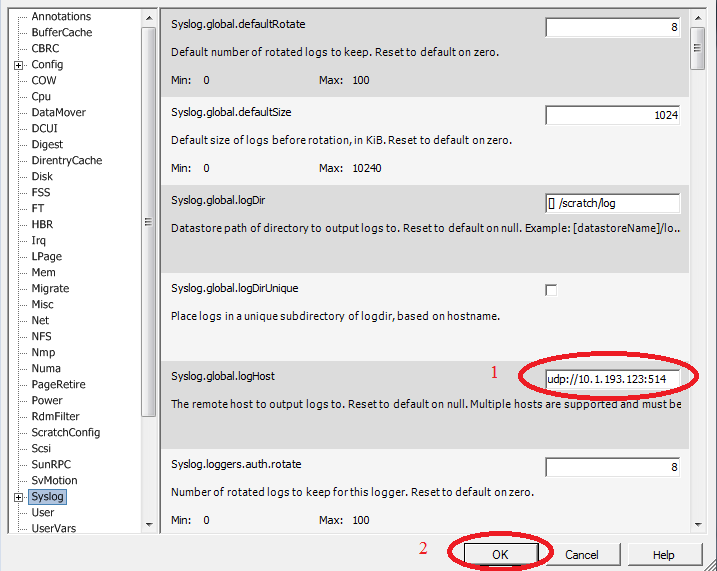Screen dimensions: 717x571
Task: Select FT in the settings tree
Action: click(38, 208)
